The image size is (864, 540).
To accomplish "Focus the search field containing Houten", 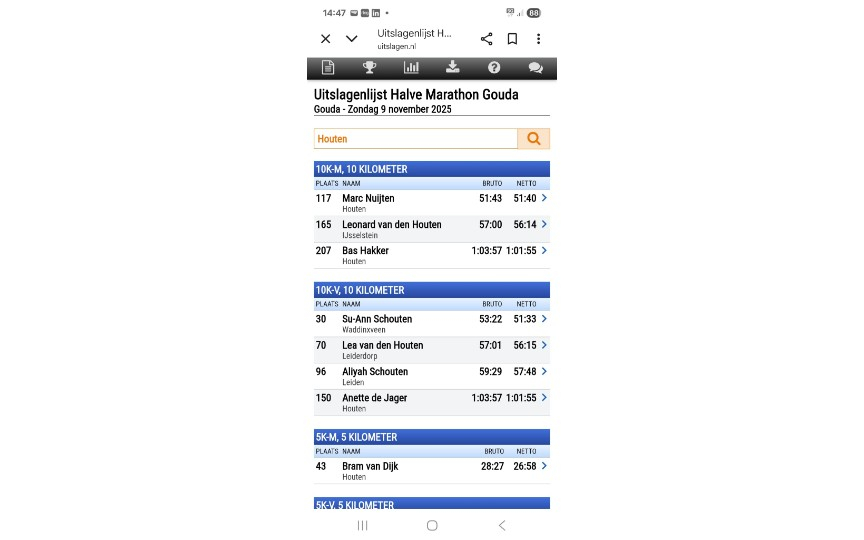I will pos(415,139).
